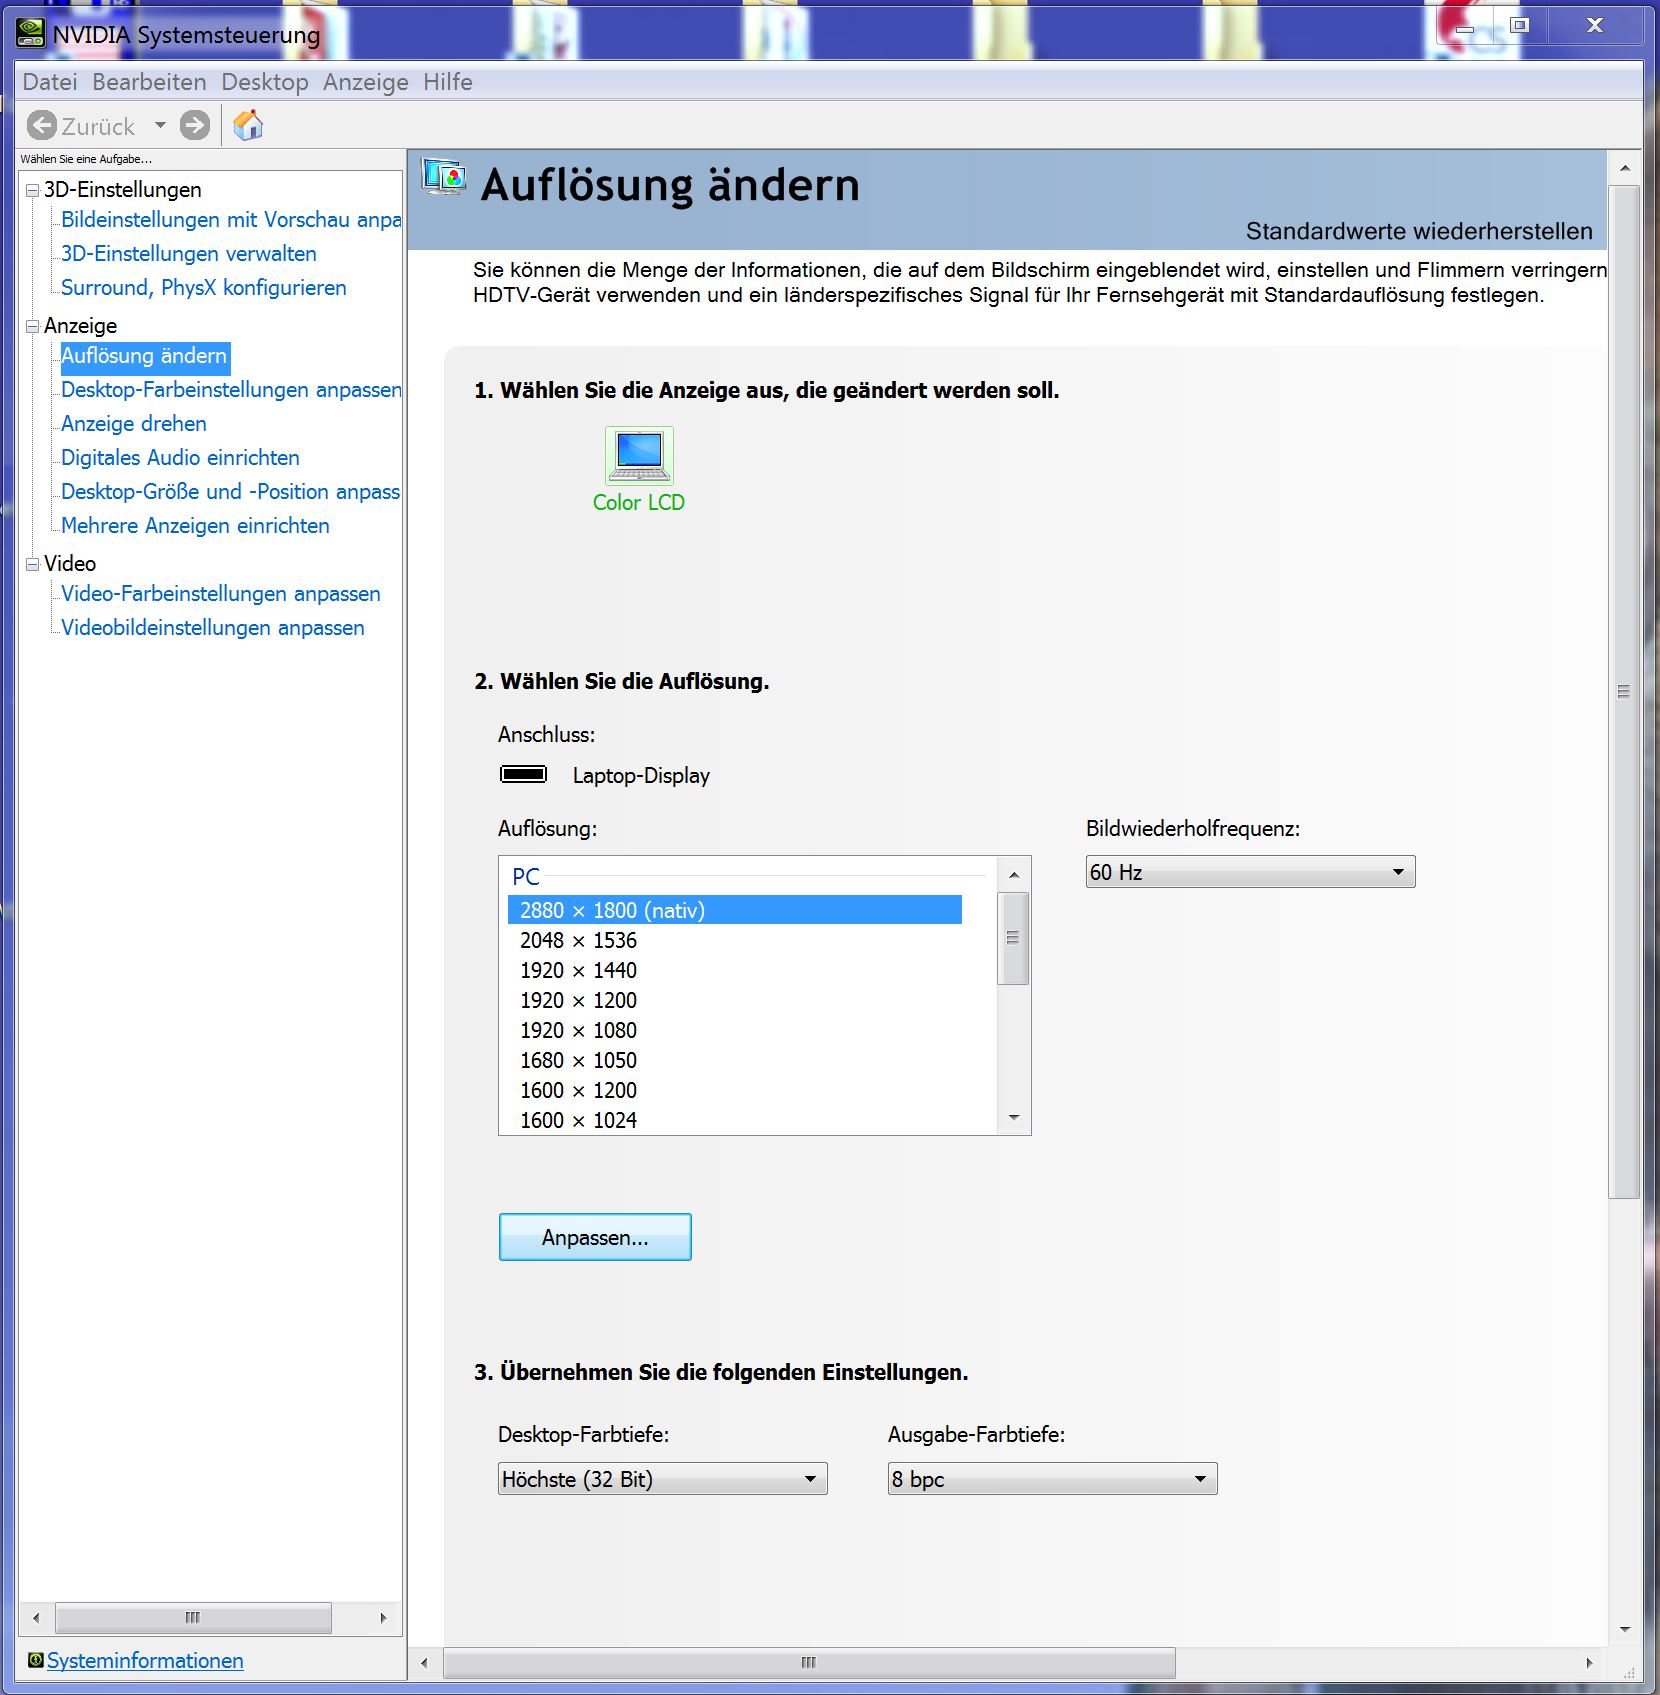Click the Auflösung ändern header icon

tap(444, 177)
